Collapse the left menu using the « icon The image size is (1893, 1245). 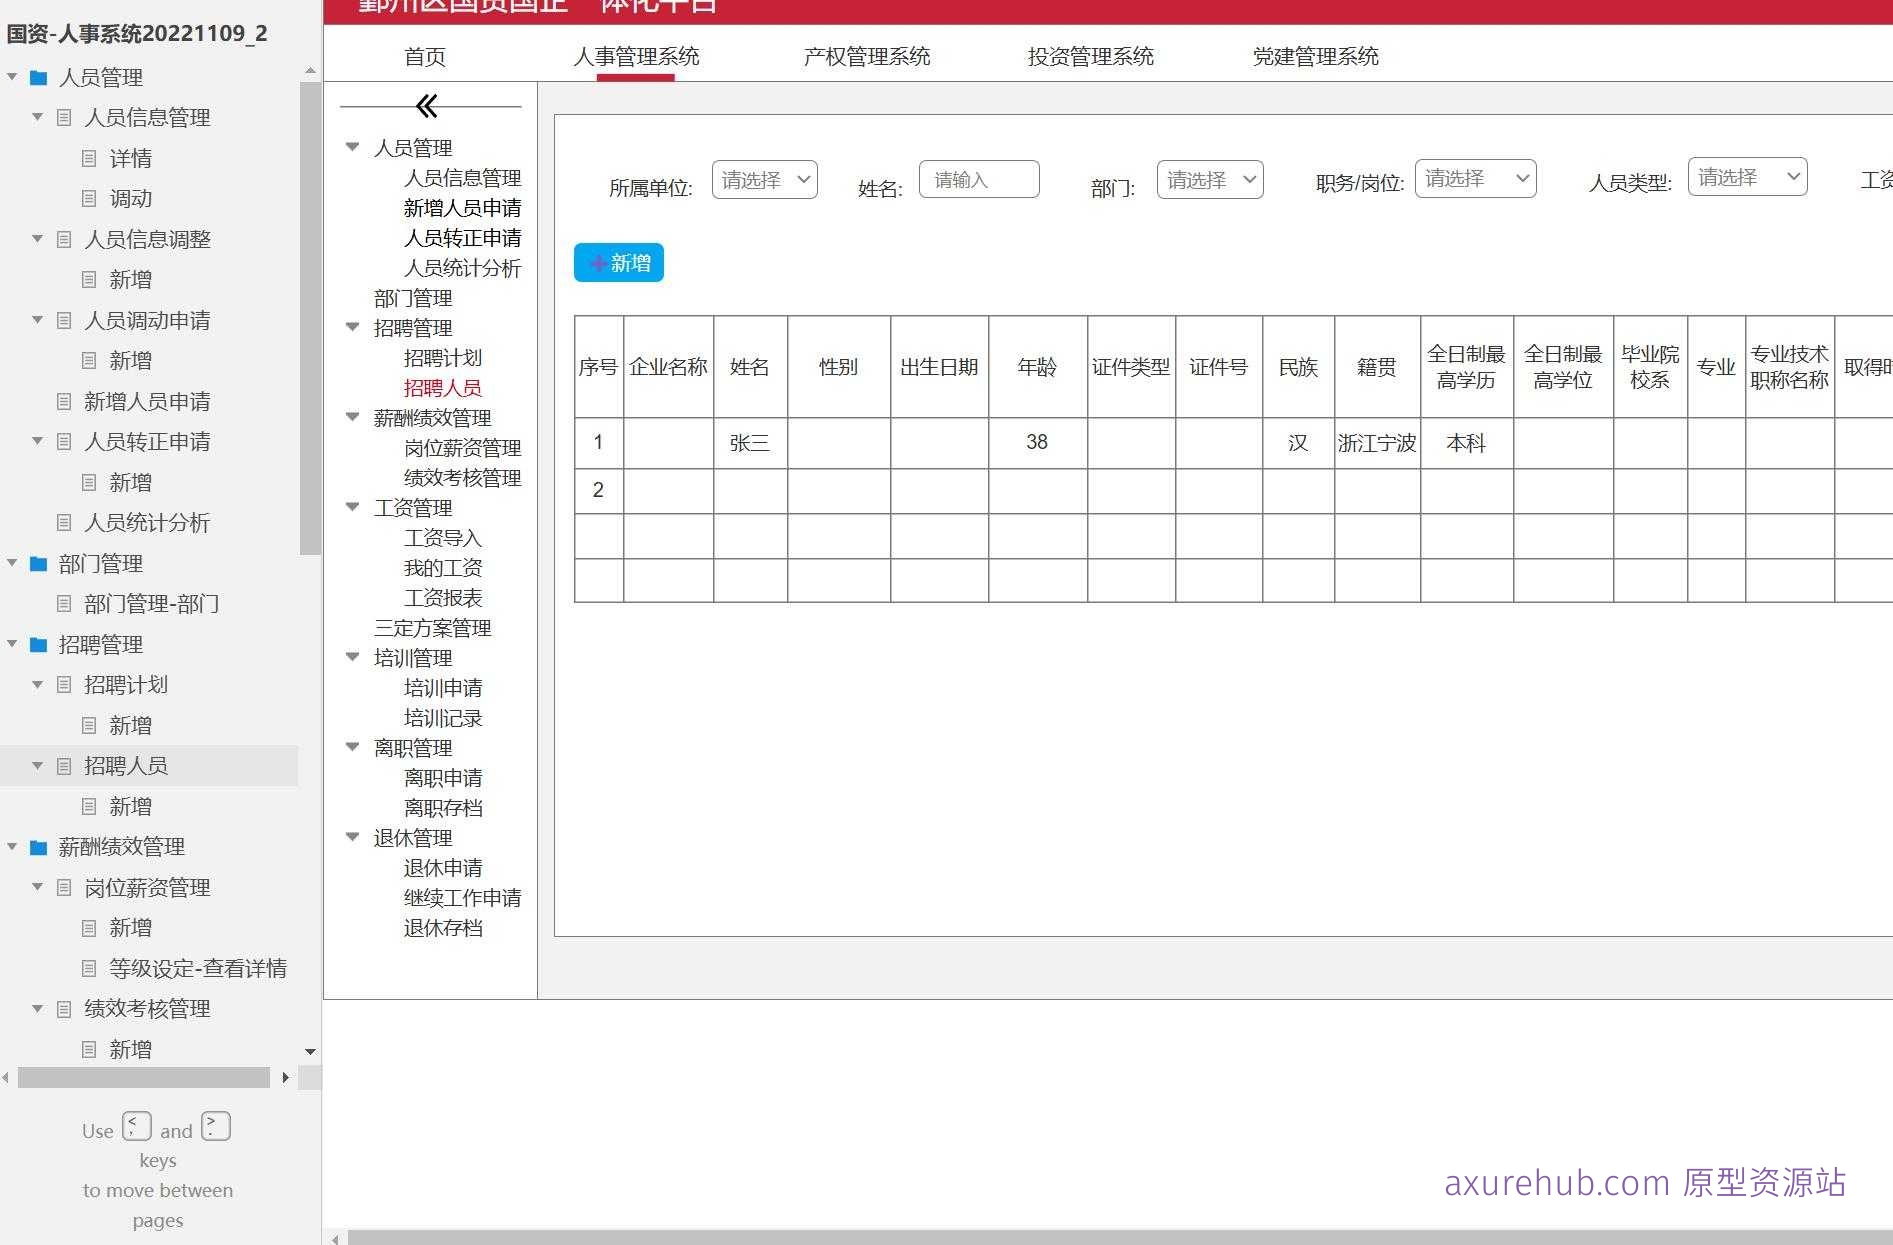coord(429,103)
